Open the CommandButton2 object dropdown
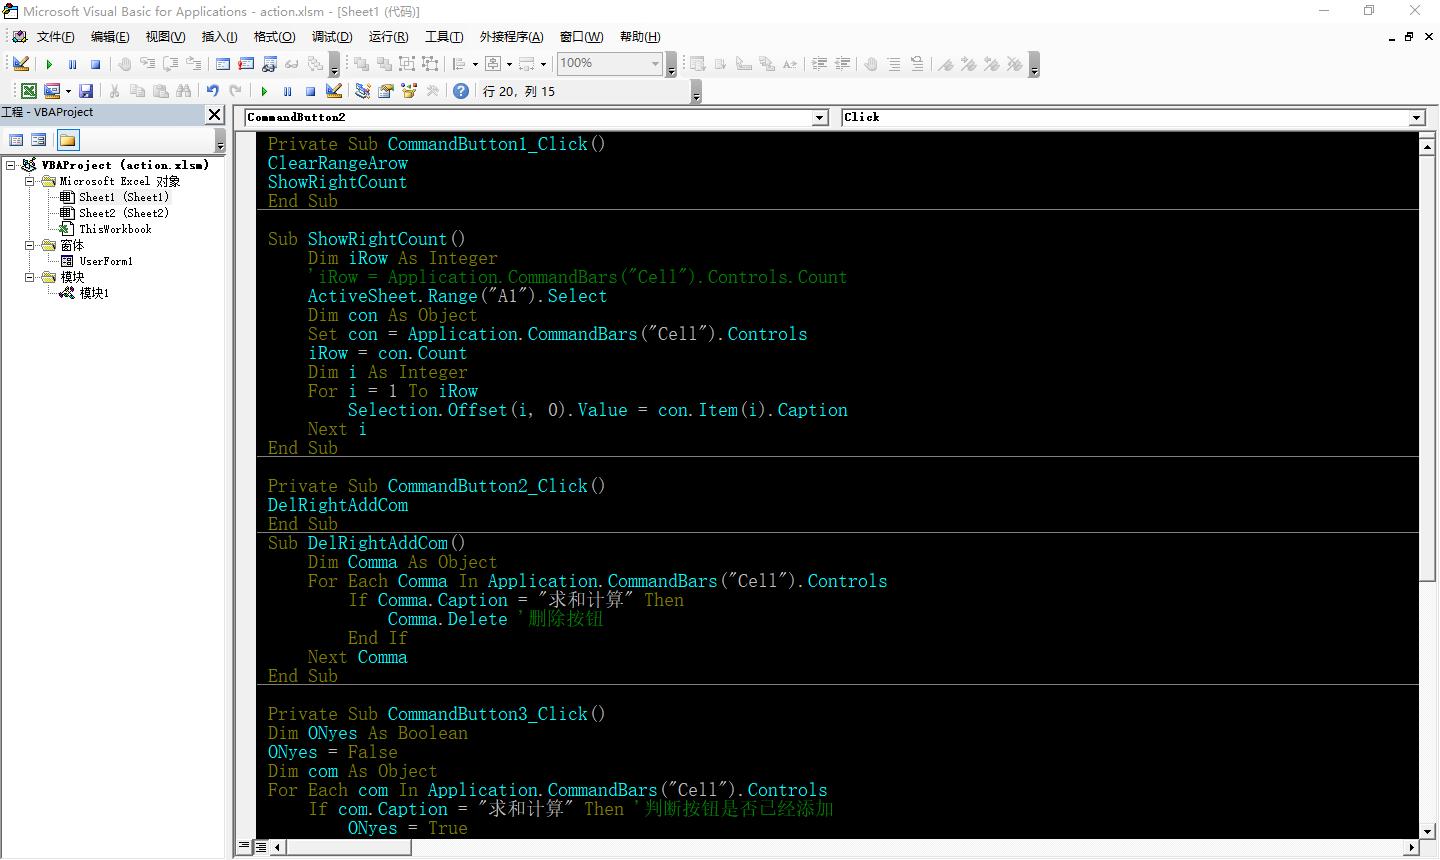The height and width of the screenshot is (860, 1440). pyautogui.click(x=820, y=118)
